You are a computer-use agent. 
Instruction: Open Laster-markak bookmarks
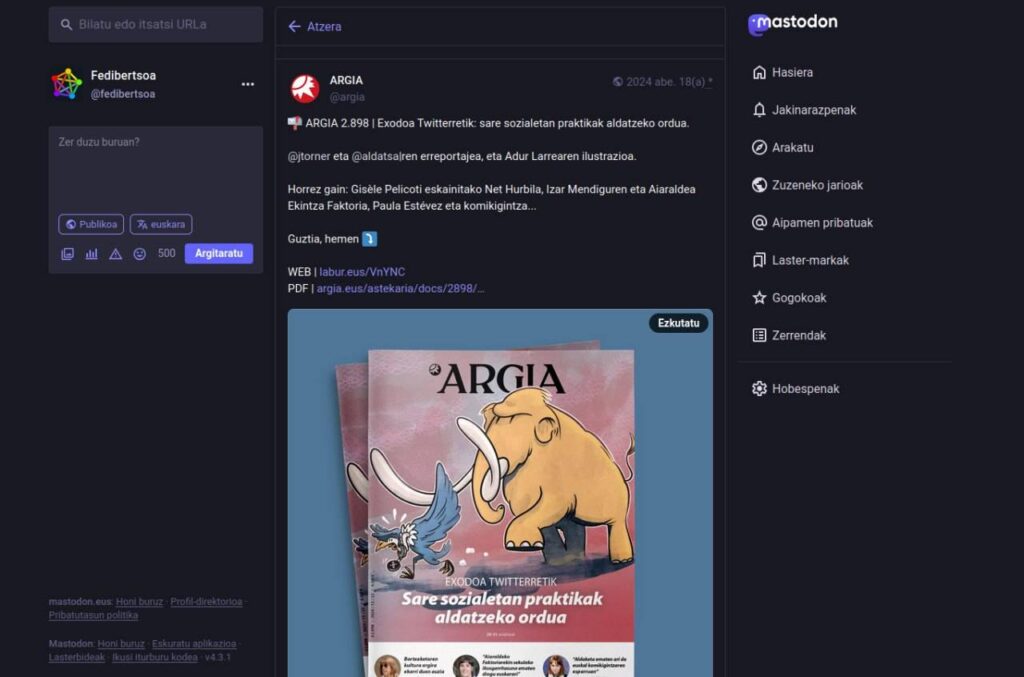tap(809, 260)
